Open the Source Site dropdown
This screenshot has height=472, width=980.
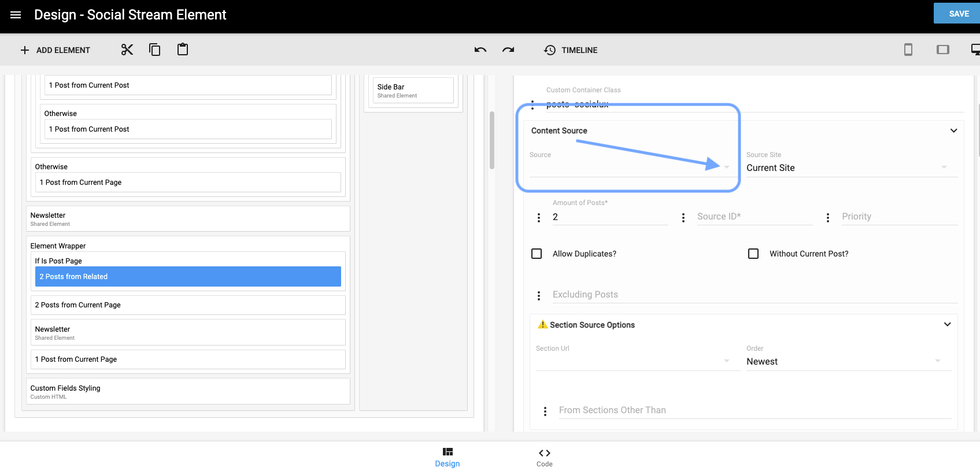[846, 168]
